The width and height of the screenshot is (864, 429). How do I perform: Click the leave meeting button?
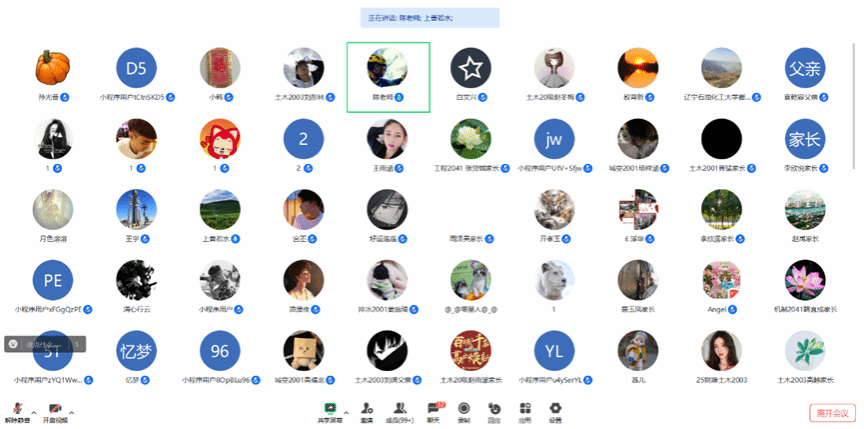(x=832, y=413)
